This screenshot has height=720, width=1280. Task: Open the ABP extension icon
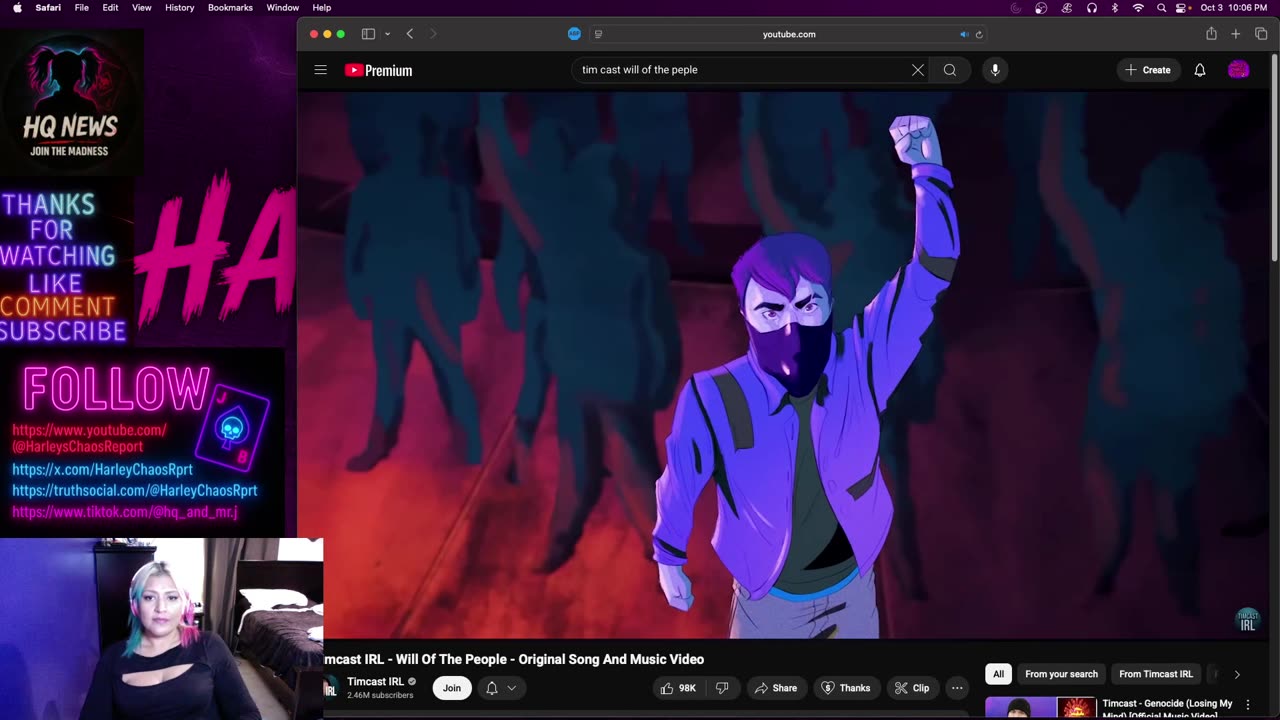point(574,34)
